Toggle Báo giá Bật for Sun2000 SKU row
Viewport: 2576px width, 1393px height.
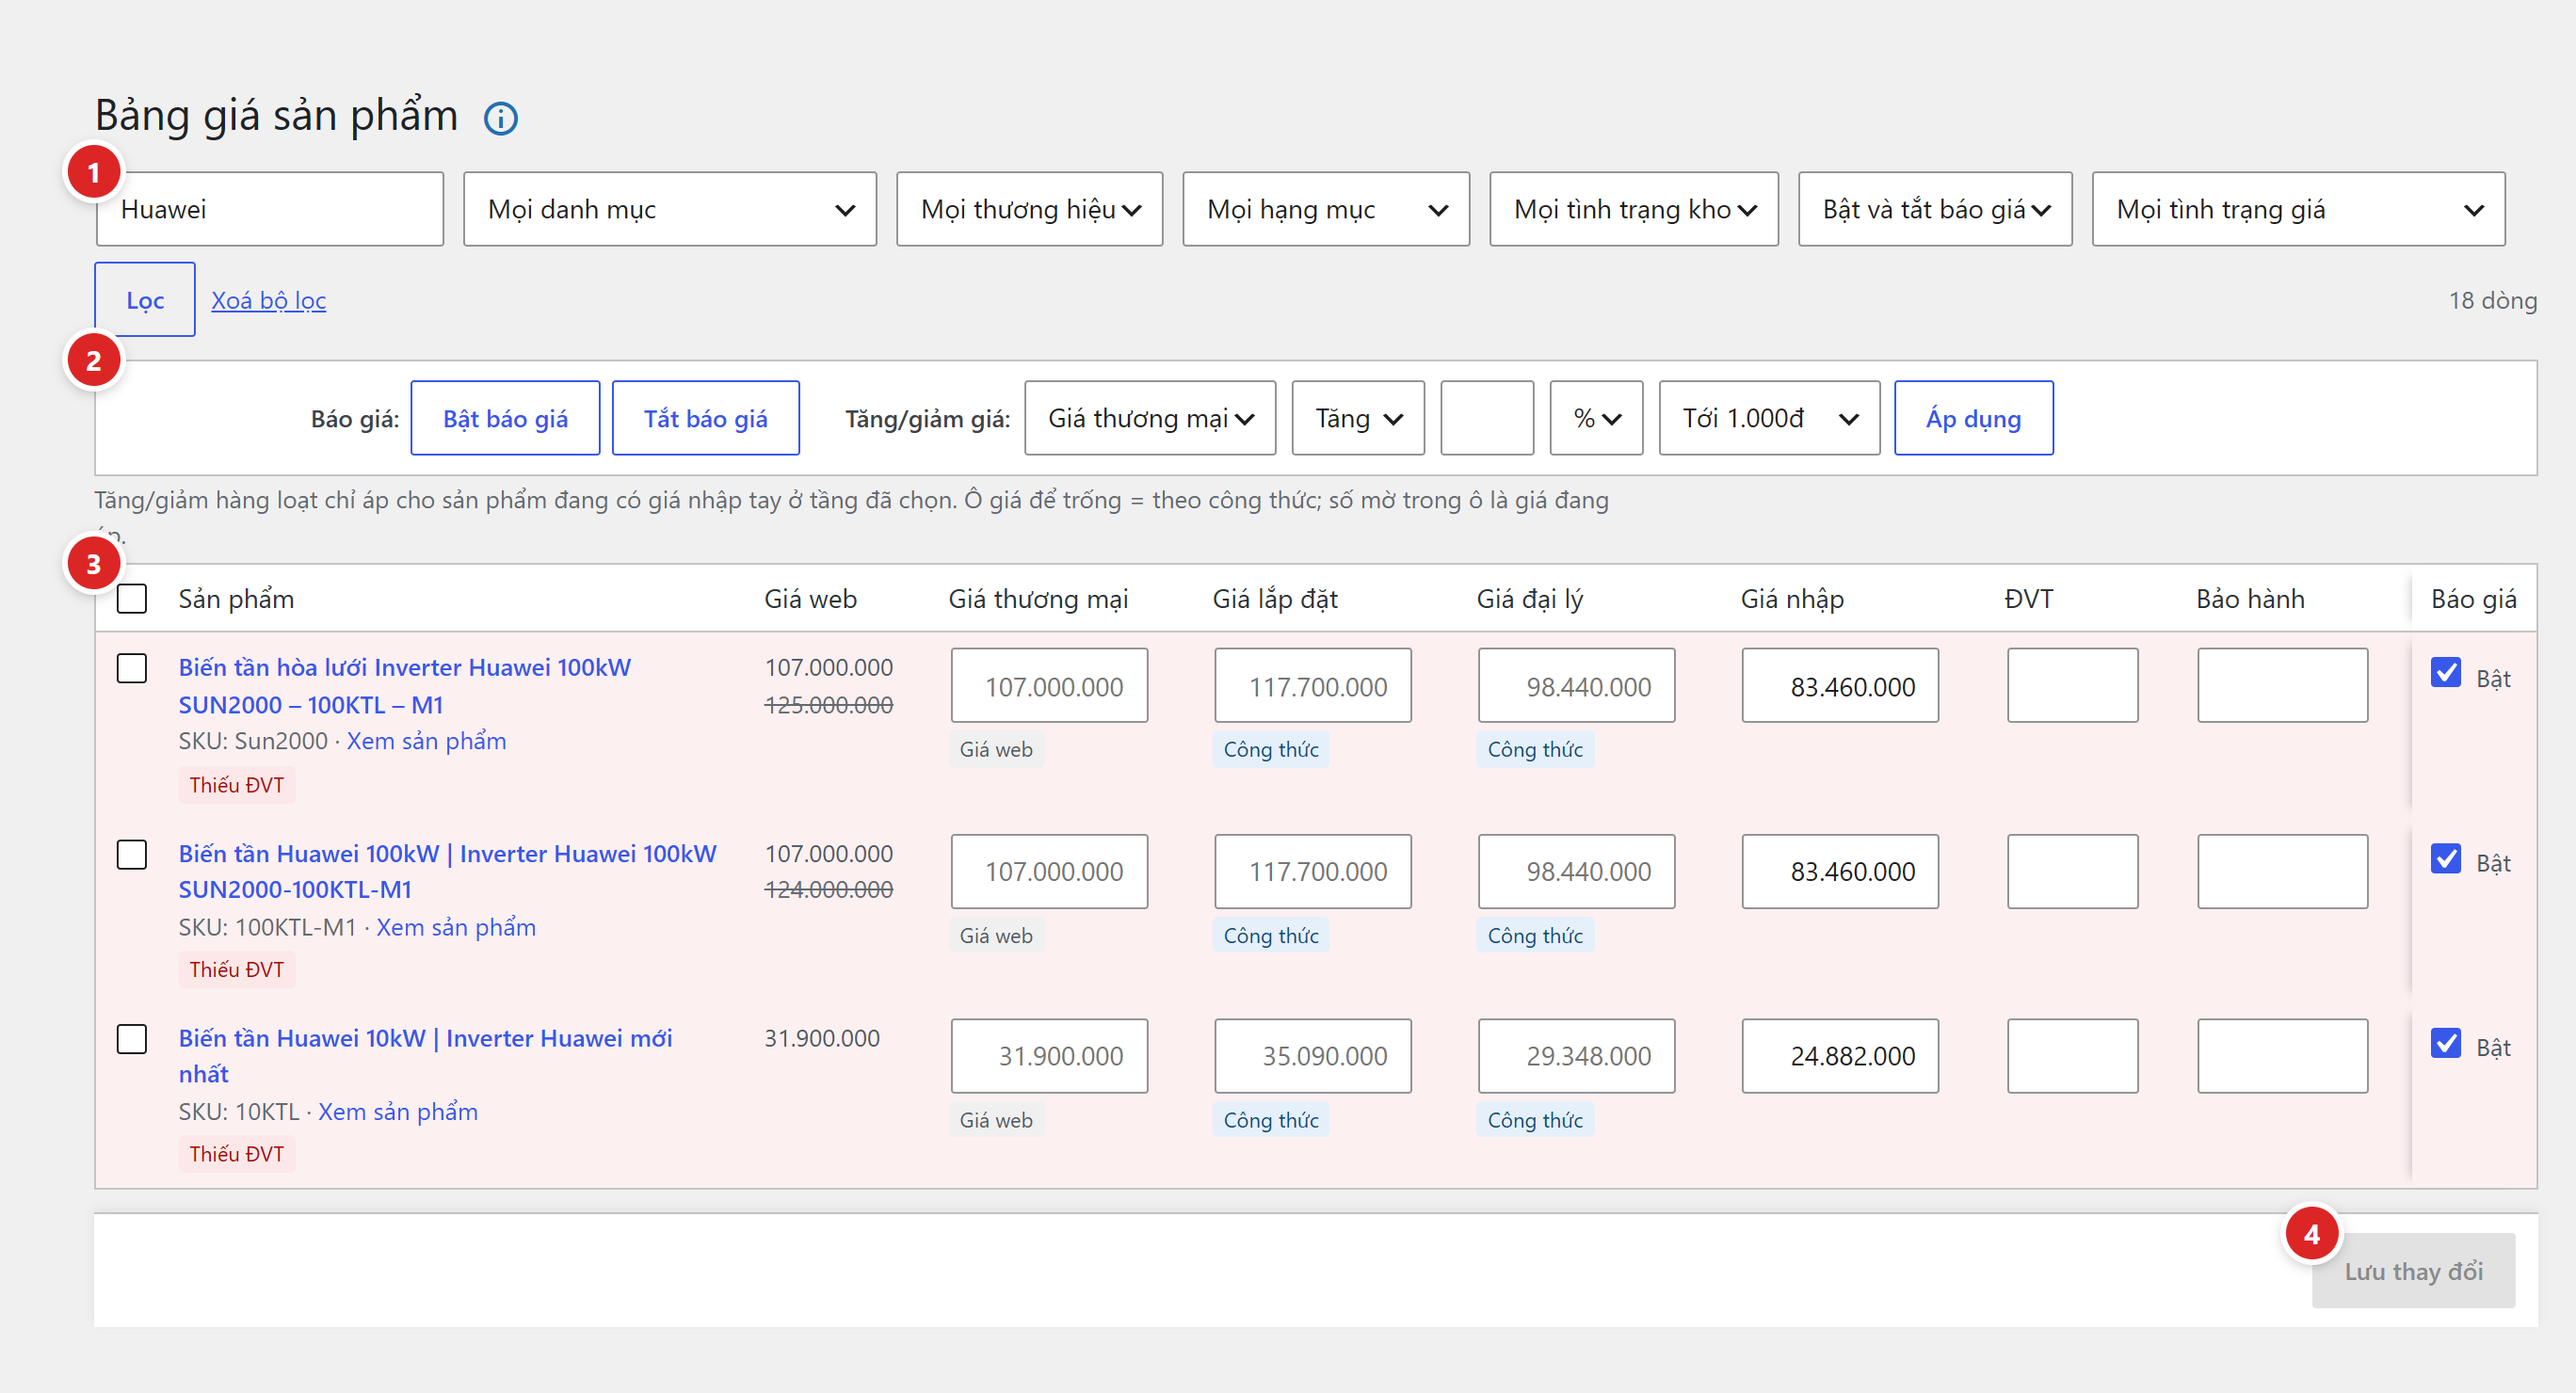2446,673
